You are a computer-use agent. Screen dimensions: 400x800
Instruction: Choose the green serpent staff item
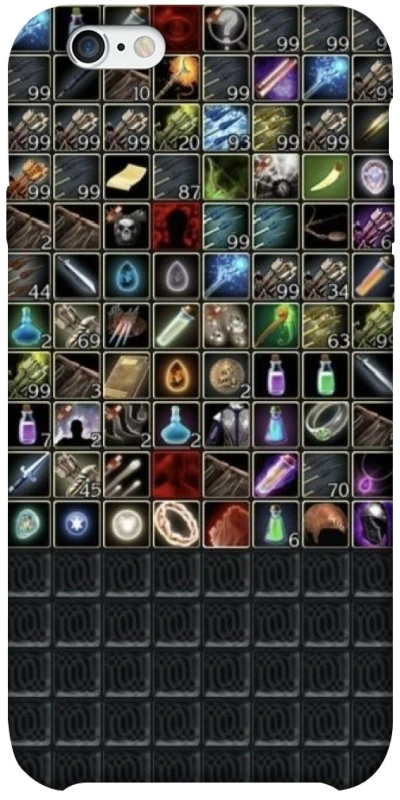[x=277, y=326]
